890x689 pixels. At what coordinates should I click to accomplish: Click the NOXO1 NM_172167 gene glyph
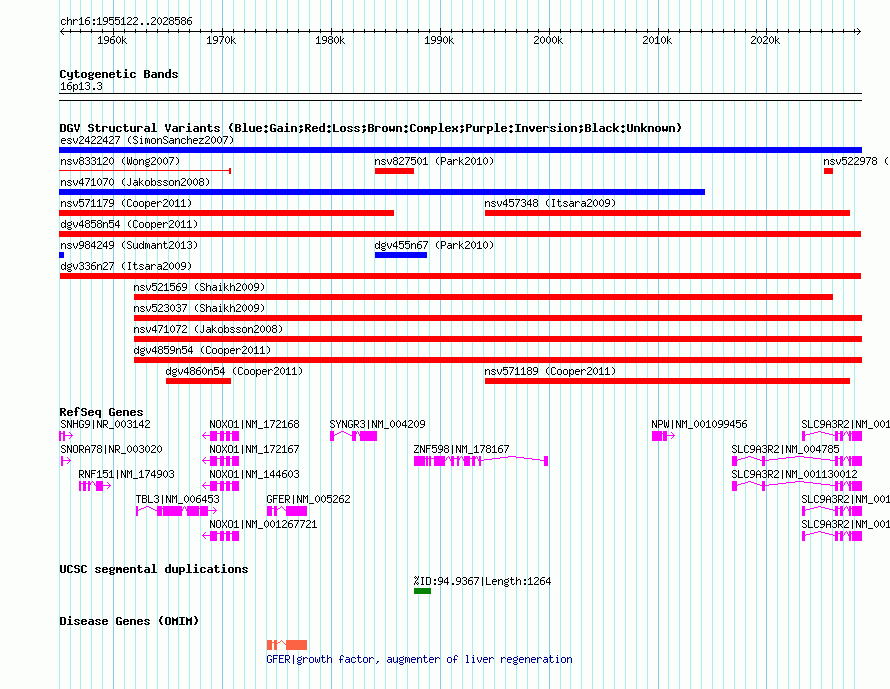click(x=221, y=461)
